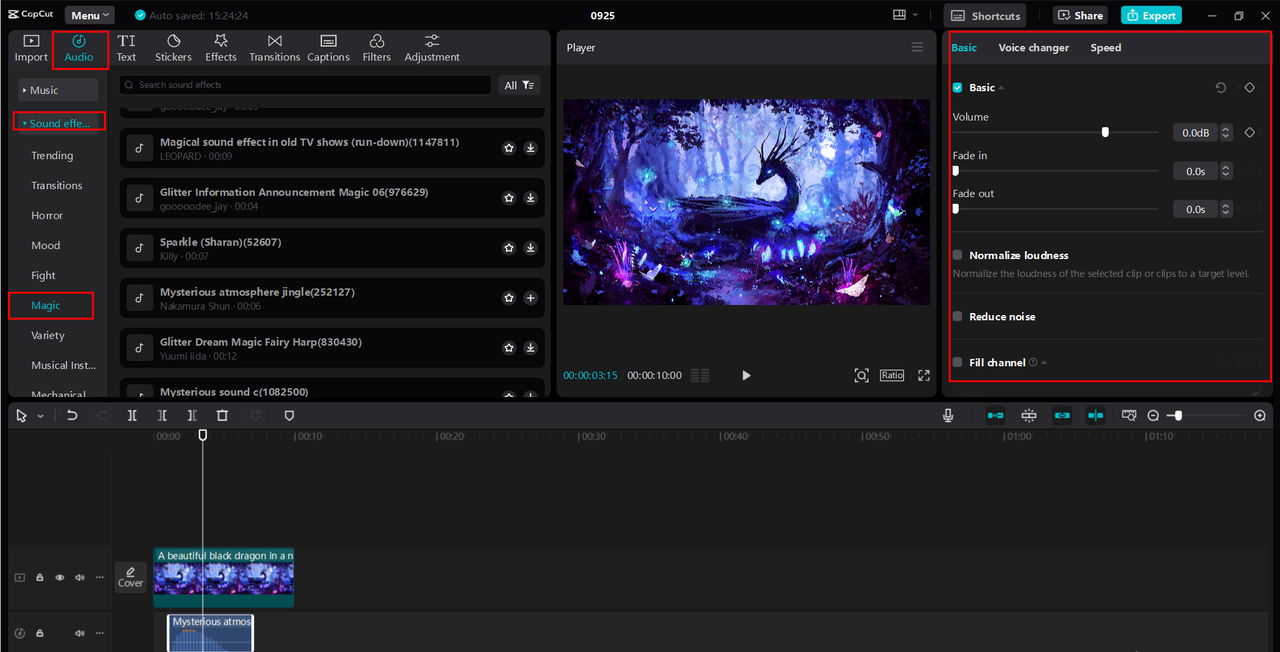
Task: Add Mysterious atmosphere jingle to timeline
Action: pyautogui.click(x=530, y=298)
